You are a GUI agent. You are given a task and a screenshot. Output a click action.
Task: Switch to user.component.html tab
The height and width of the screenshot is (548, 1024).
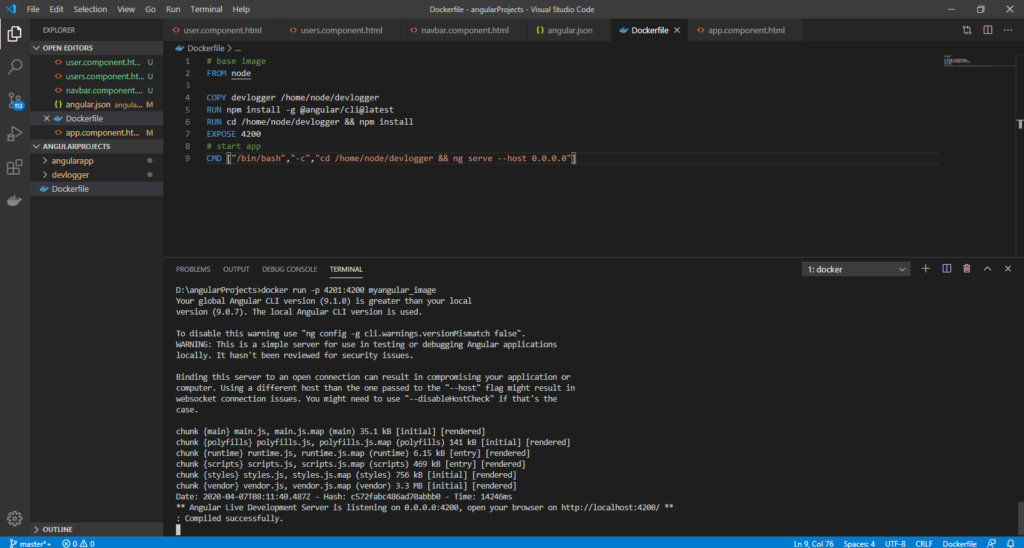point(221,30)
